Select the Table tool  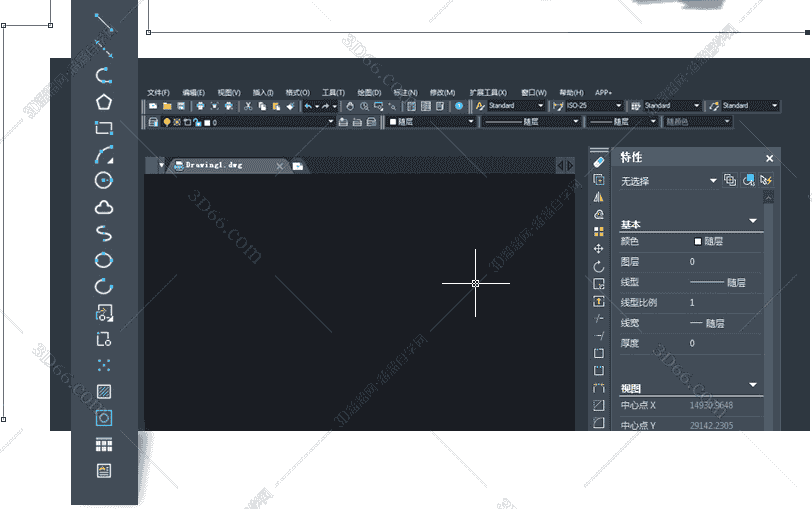(x=104, y=444)
